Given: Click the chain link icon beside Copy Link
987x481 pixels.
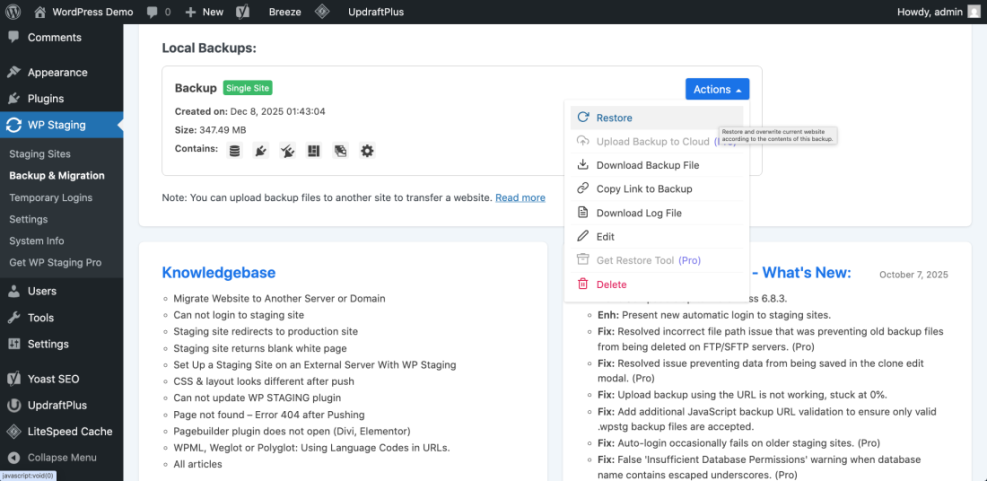Looking at the screenshot, I should tap(584, 188).
